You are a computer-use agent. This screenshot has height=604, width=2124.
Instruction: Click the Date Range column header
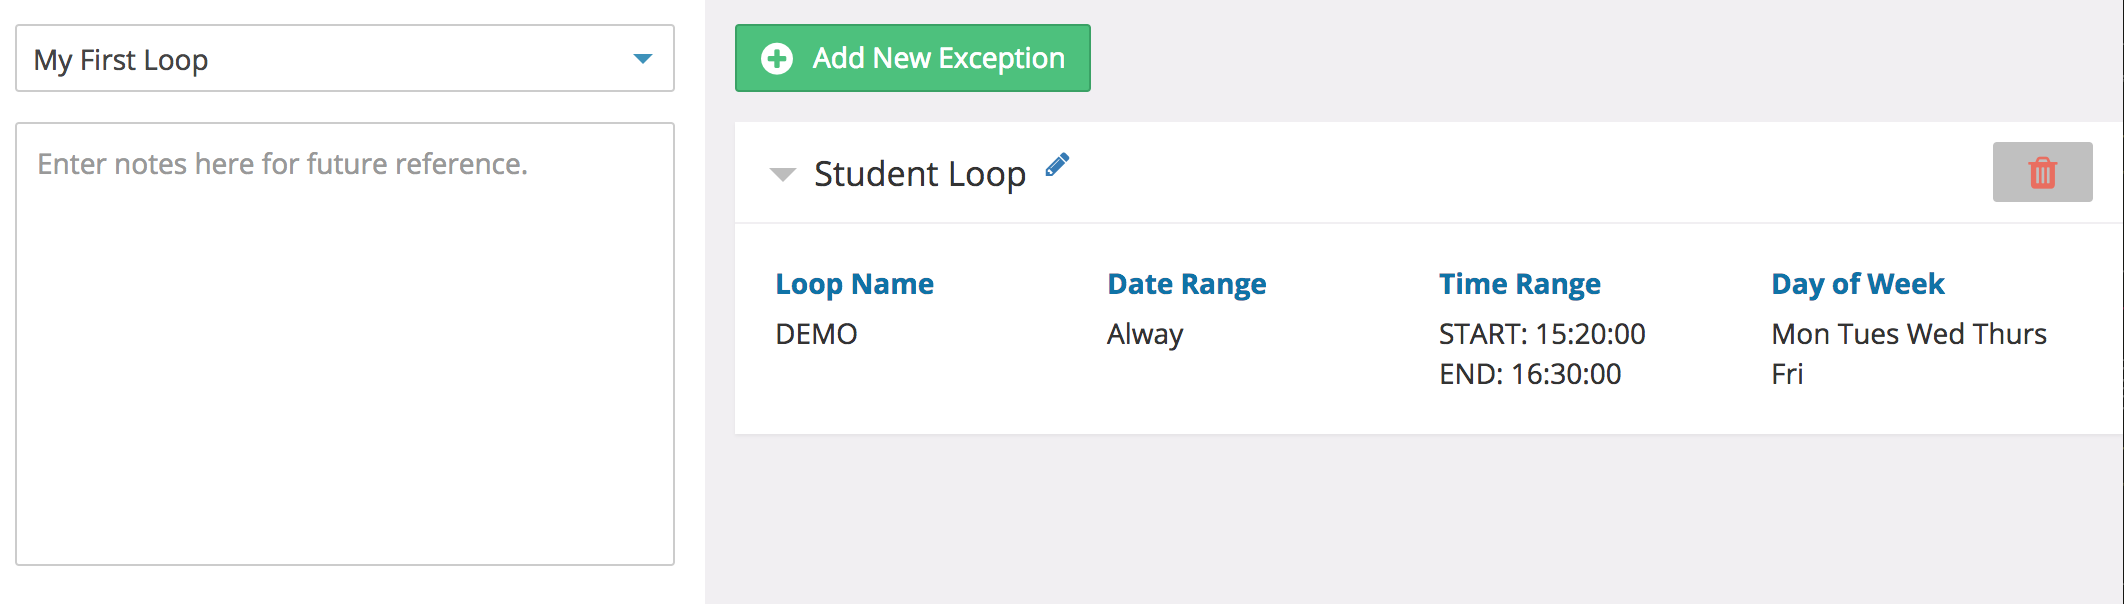[x=1186, y=284]
